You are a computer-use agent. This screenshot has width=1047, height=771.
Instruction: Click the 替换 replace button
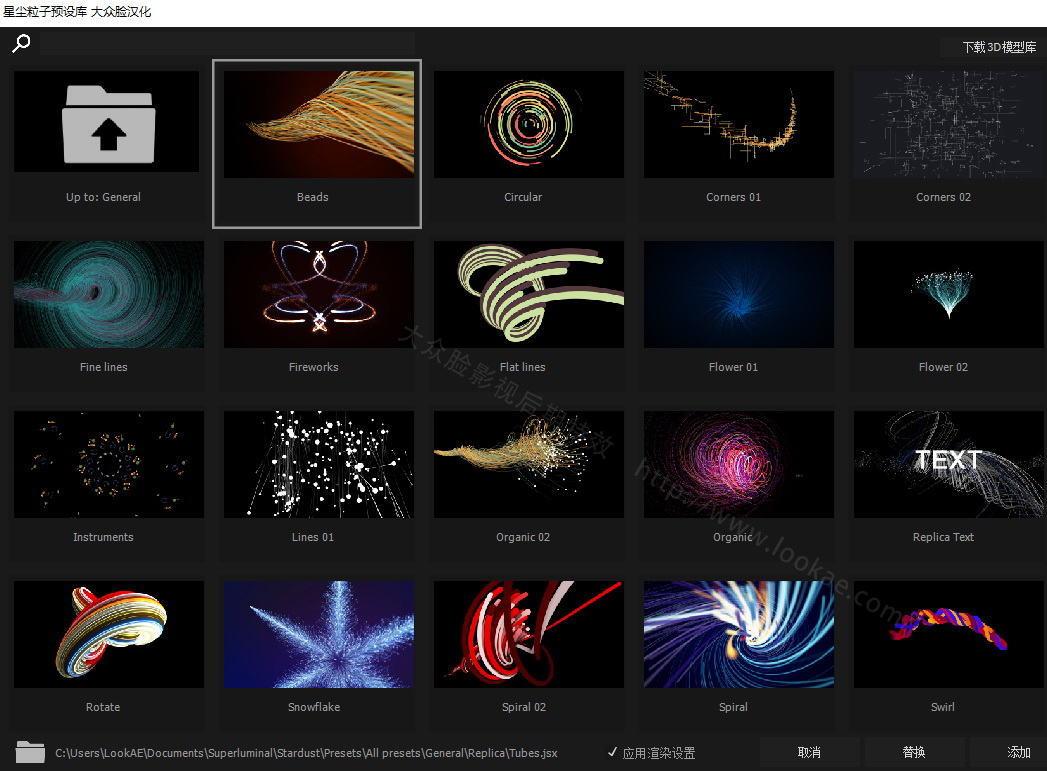(x=914, y=752)
